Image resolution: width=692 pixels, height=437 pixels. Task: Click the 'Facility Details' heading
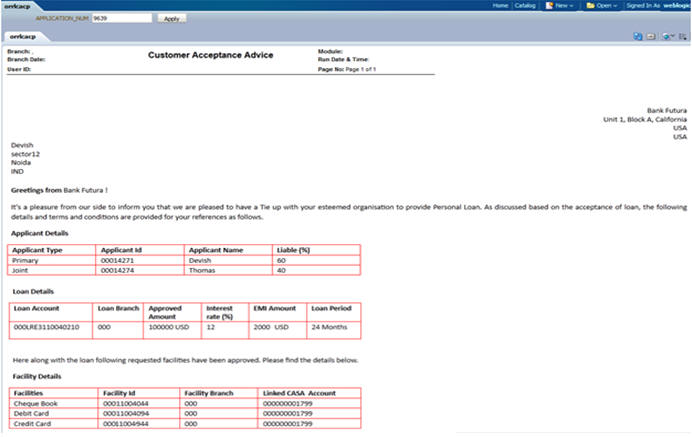pyautogui.click(x=37, y=377)
